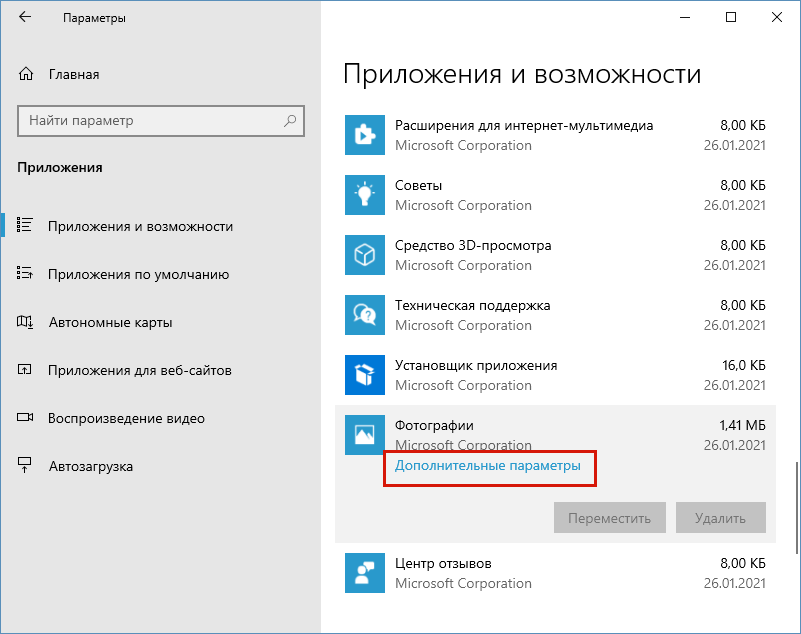
Task: Click the vertical scrollbar thumb of apps list
Action: [x=796, y=507]
